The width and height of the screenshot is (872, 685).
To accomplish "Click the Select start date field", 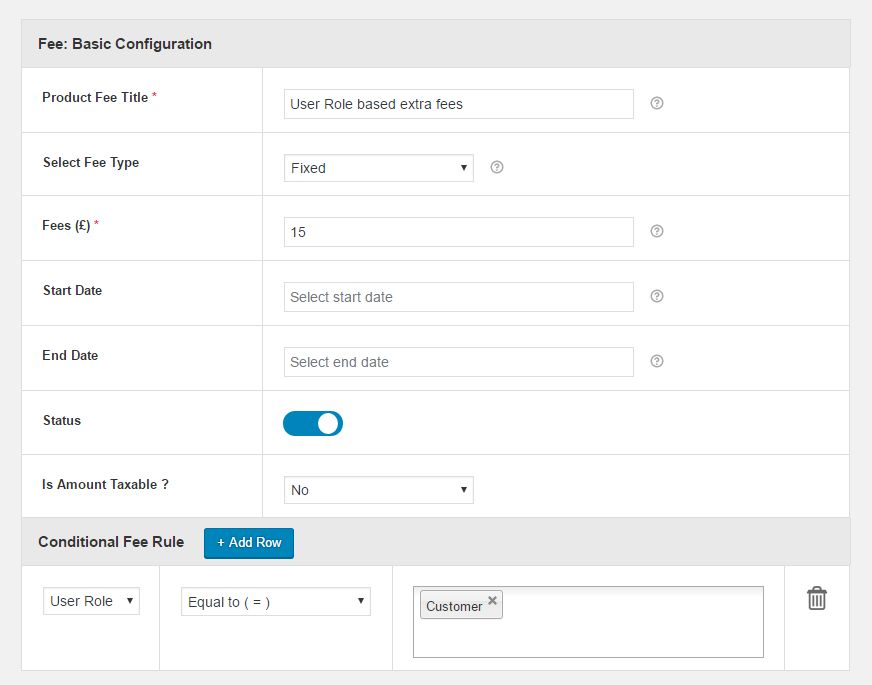I will 458,297.
